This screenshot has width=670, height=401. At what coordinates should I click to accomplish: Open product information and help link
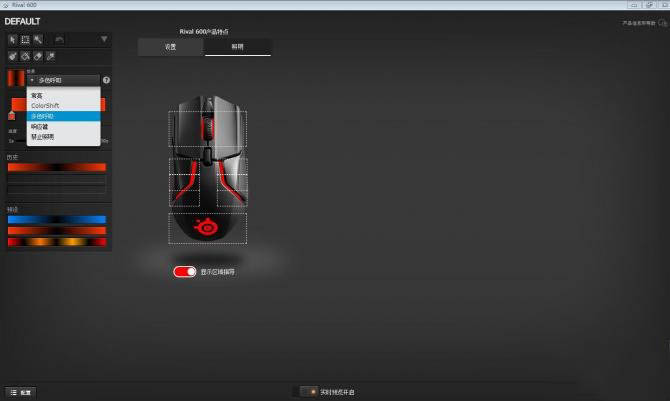[x=638, y=23]
